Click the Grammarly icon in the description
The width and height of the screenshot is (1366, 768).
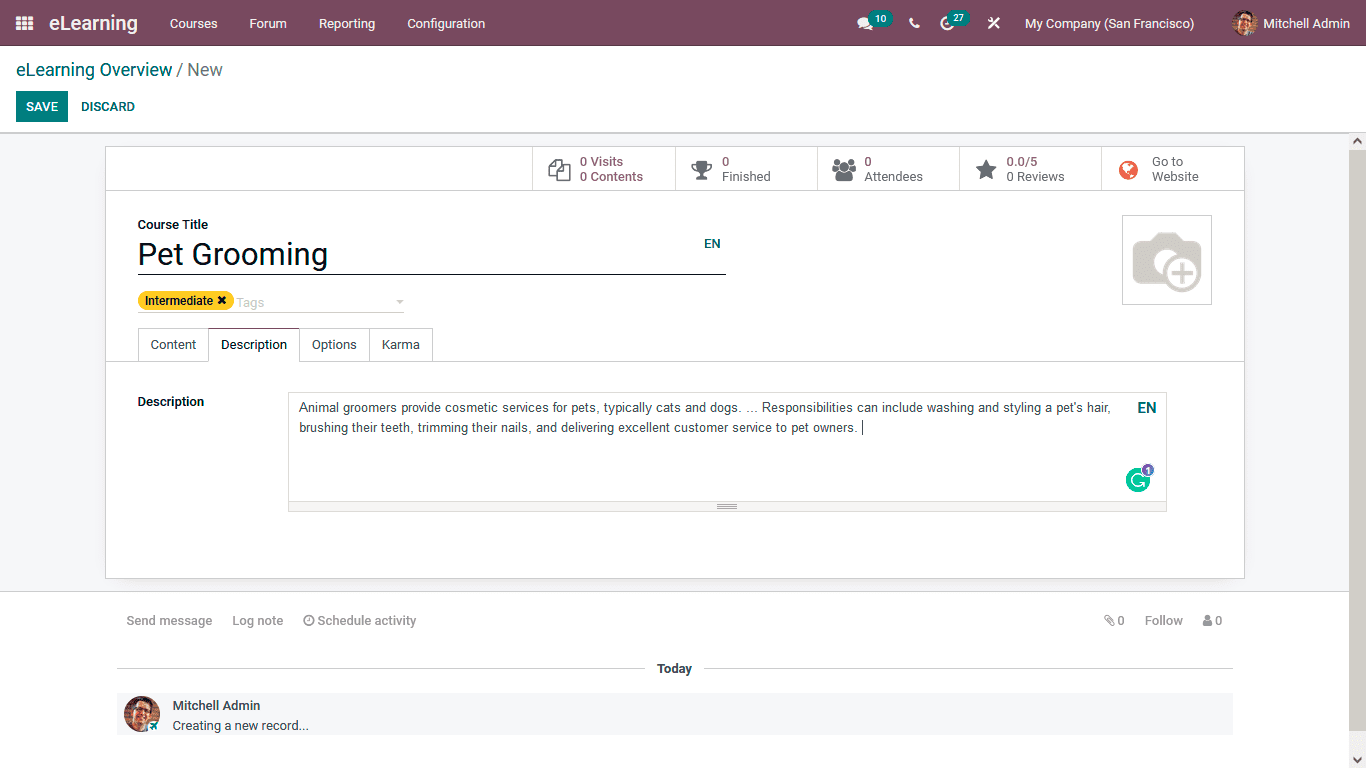(x=1138, y=480)
